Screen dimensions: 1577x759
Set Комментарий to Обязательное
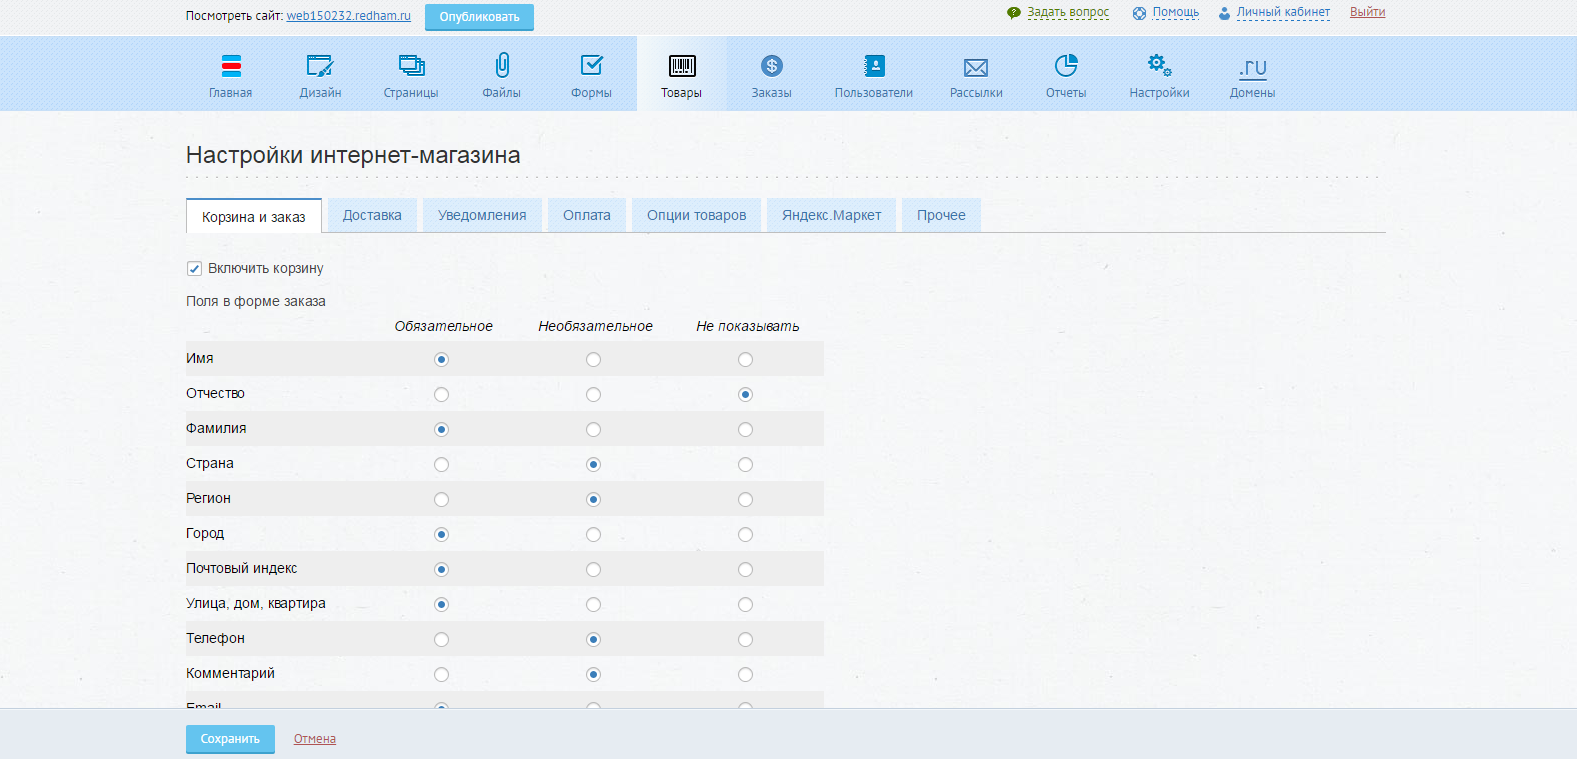pos(442,674)
